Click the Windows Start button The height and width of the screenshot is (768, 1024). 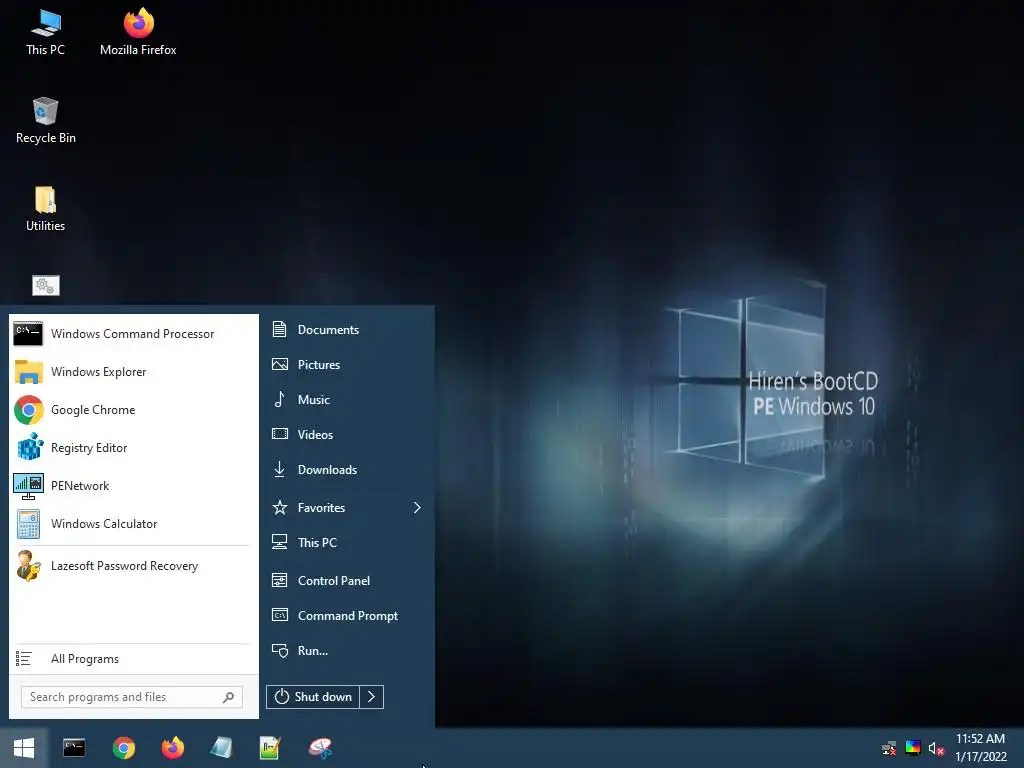(x=24, y=748)
